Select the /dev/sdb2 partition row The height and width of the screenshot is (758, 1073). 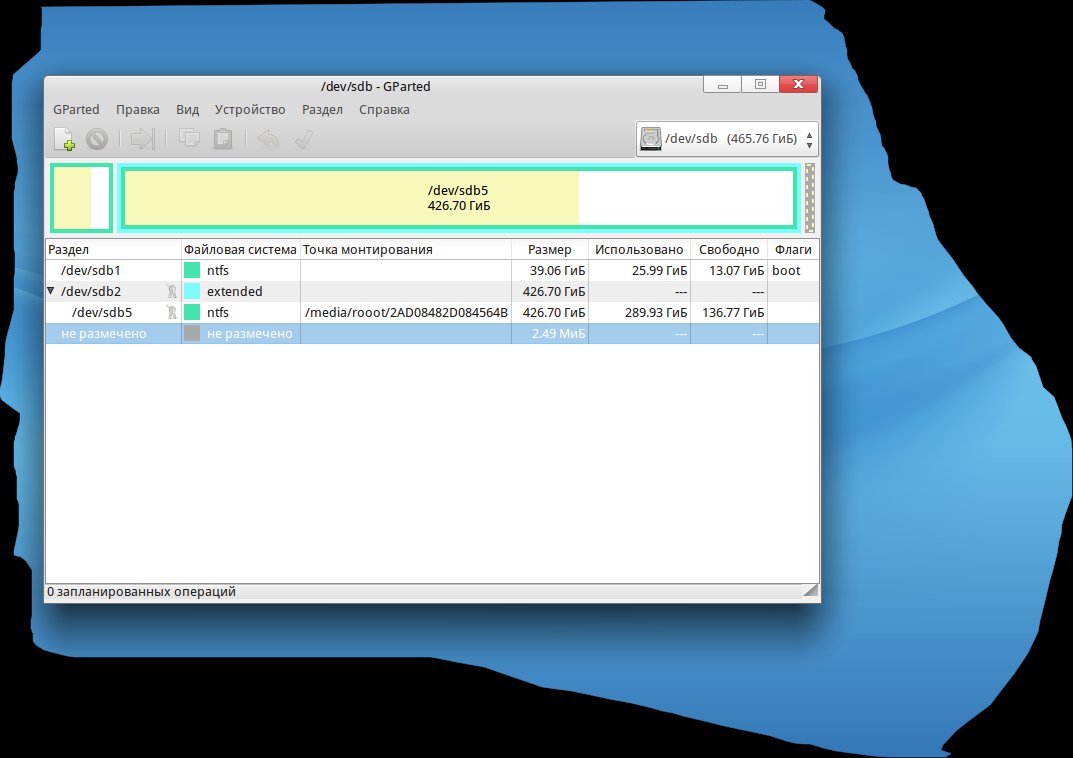(x=432, y=291)
